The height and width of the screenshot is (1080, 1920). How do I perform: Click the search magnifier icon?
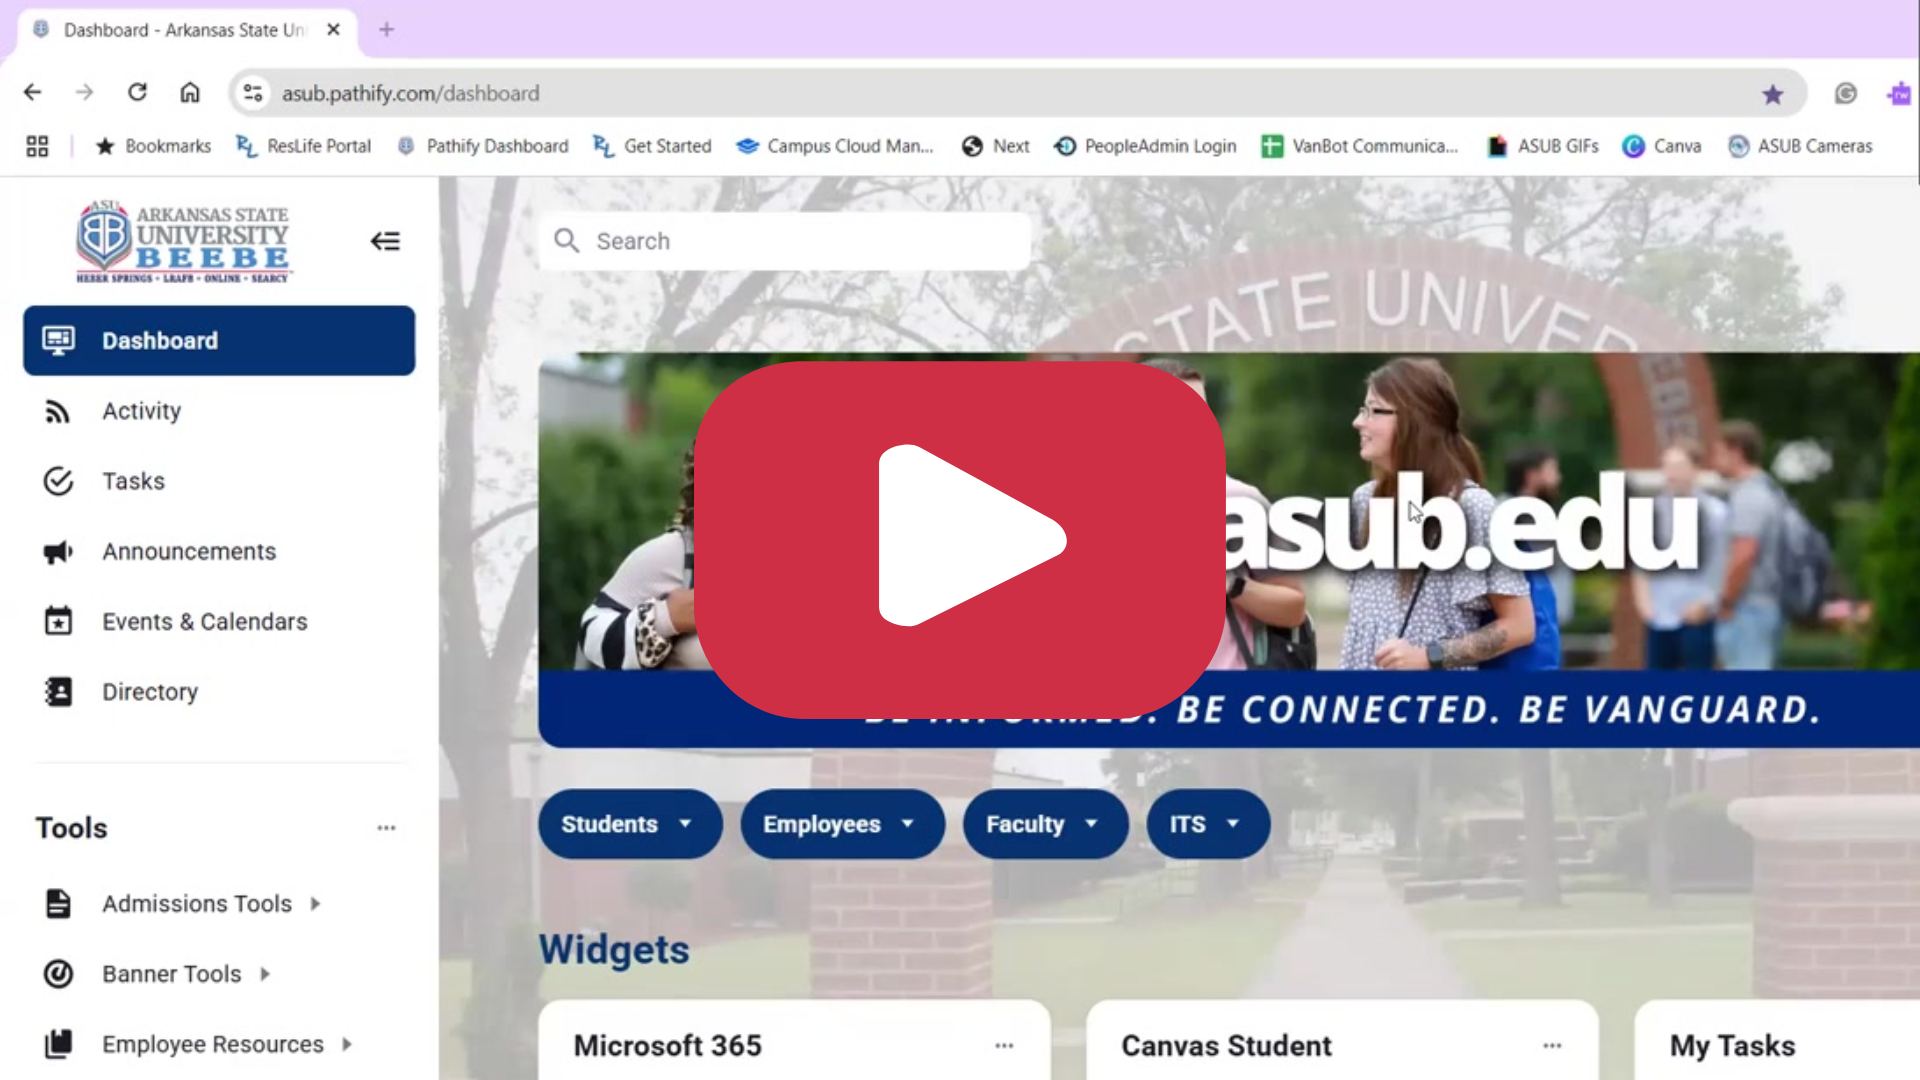coord(566,241)
